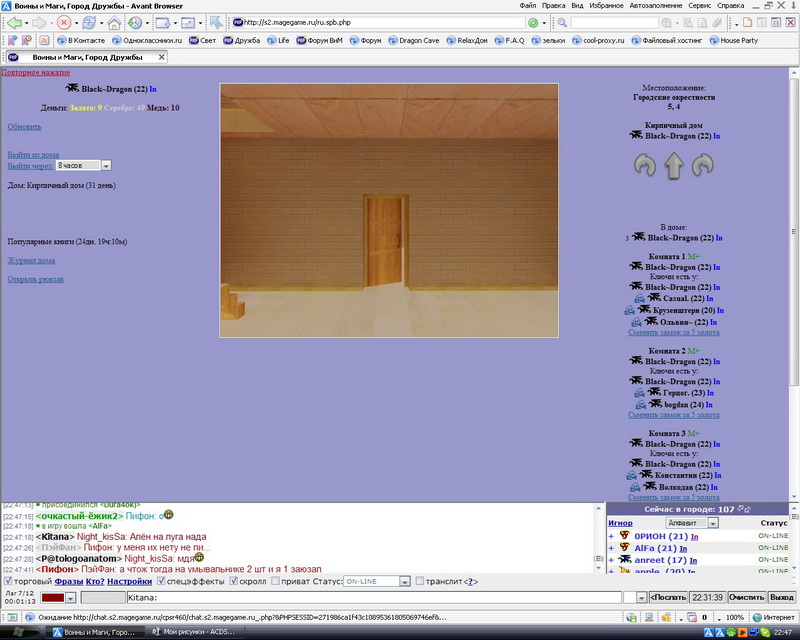
Task: Click the green Go button next to address bar
Action: click(x=533, y=23)
